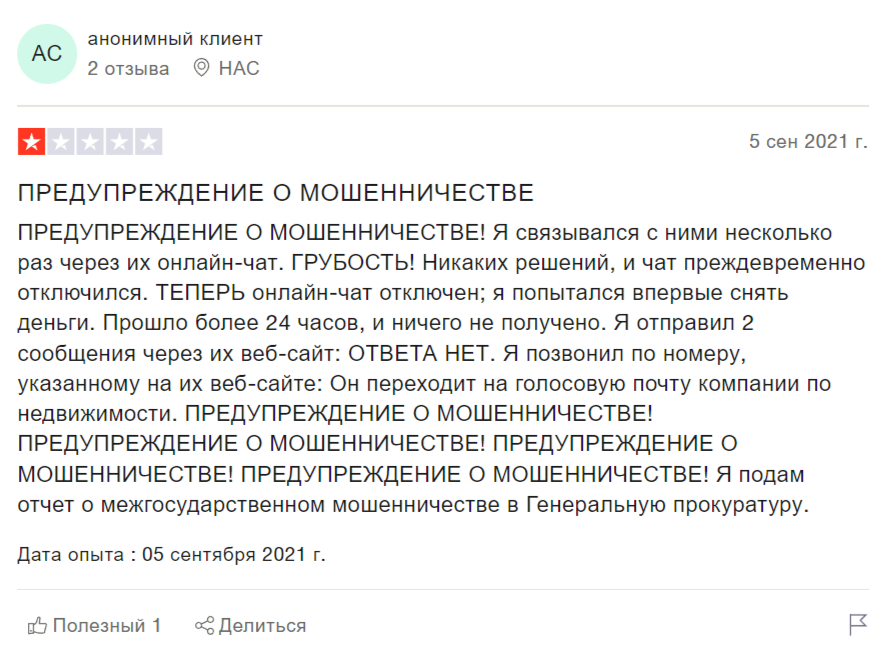
Task: Click the Дата опыта line
Action: click(x=172, y=553)
